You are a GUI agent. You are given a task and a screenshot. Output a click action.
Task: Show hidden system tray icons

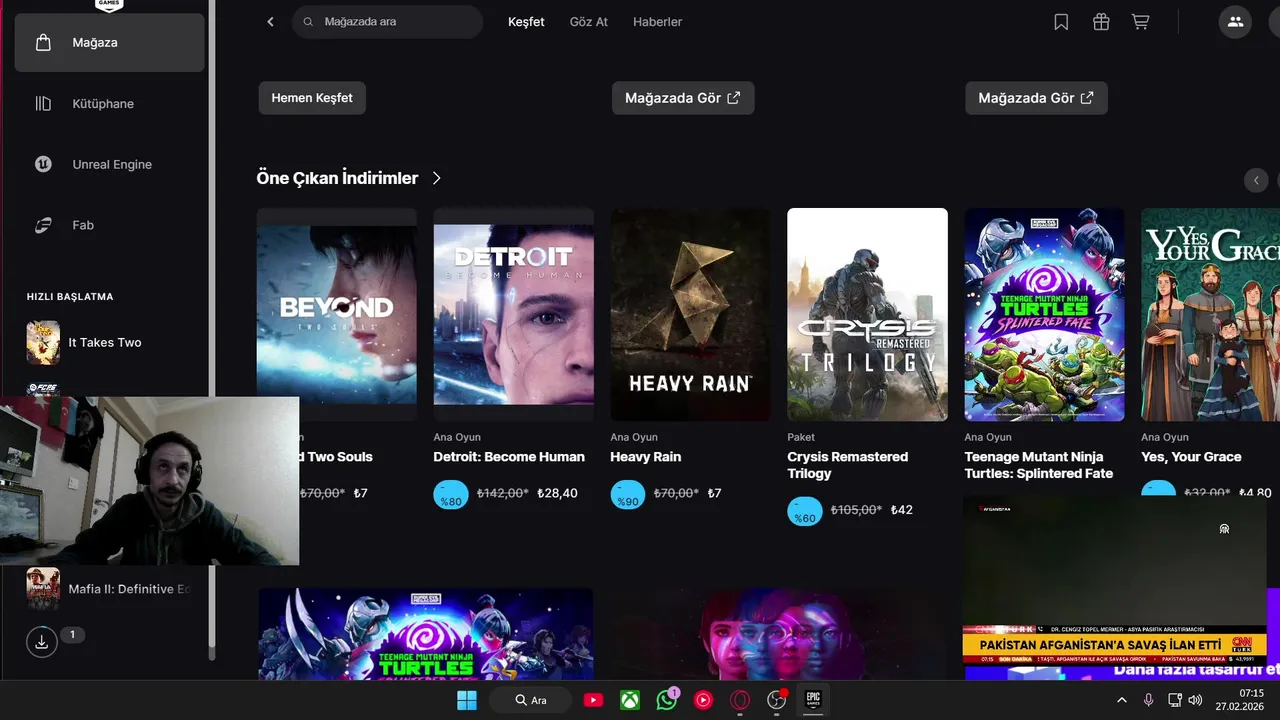[1121, 700]
